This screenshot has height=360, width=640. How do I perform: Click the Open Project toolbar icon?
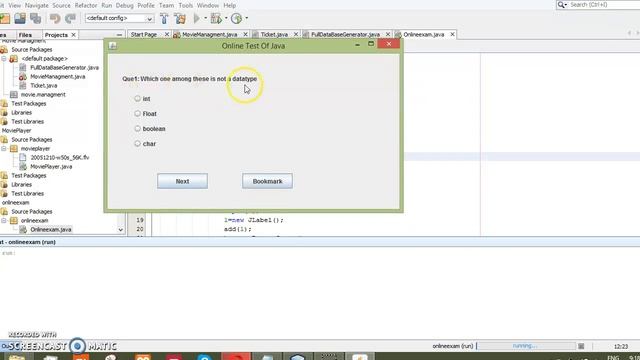pos(5,18)
